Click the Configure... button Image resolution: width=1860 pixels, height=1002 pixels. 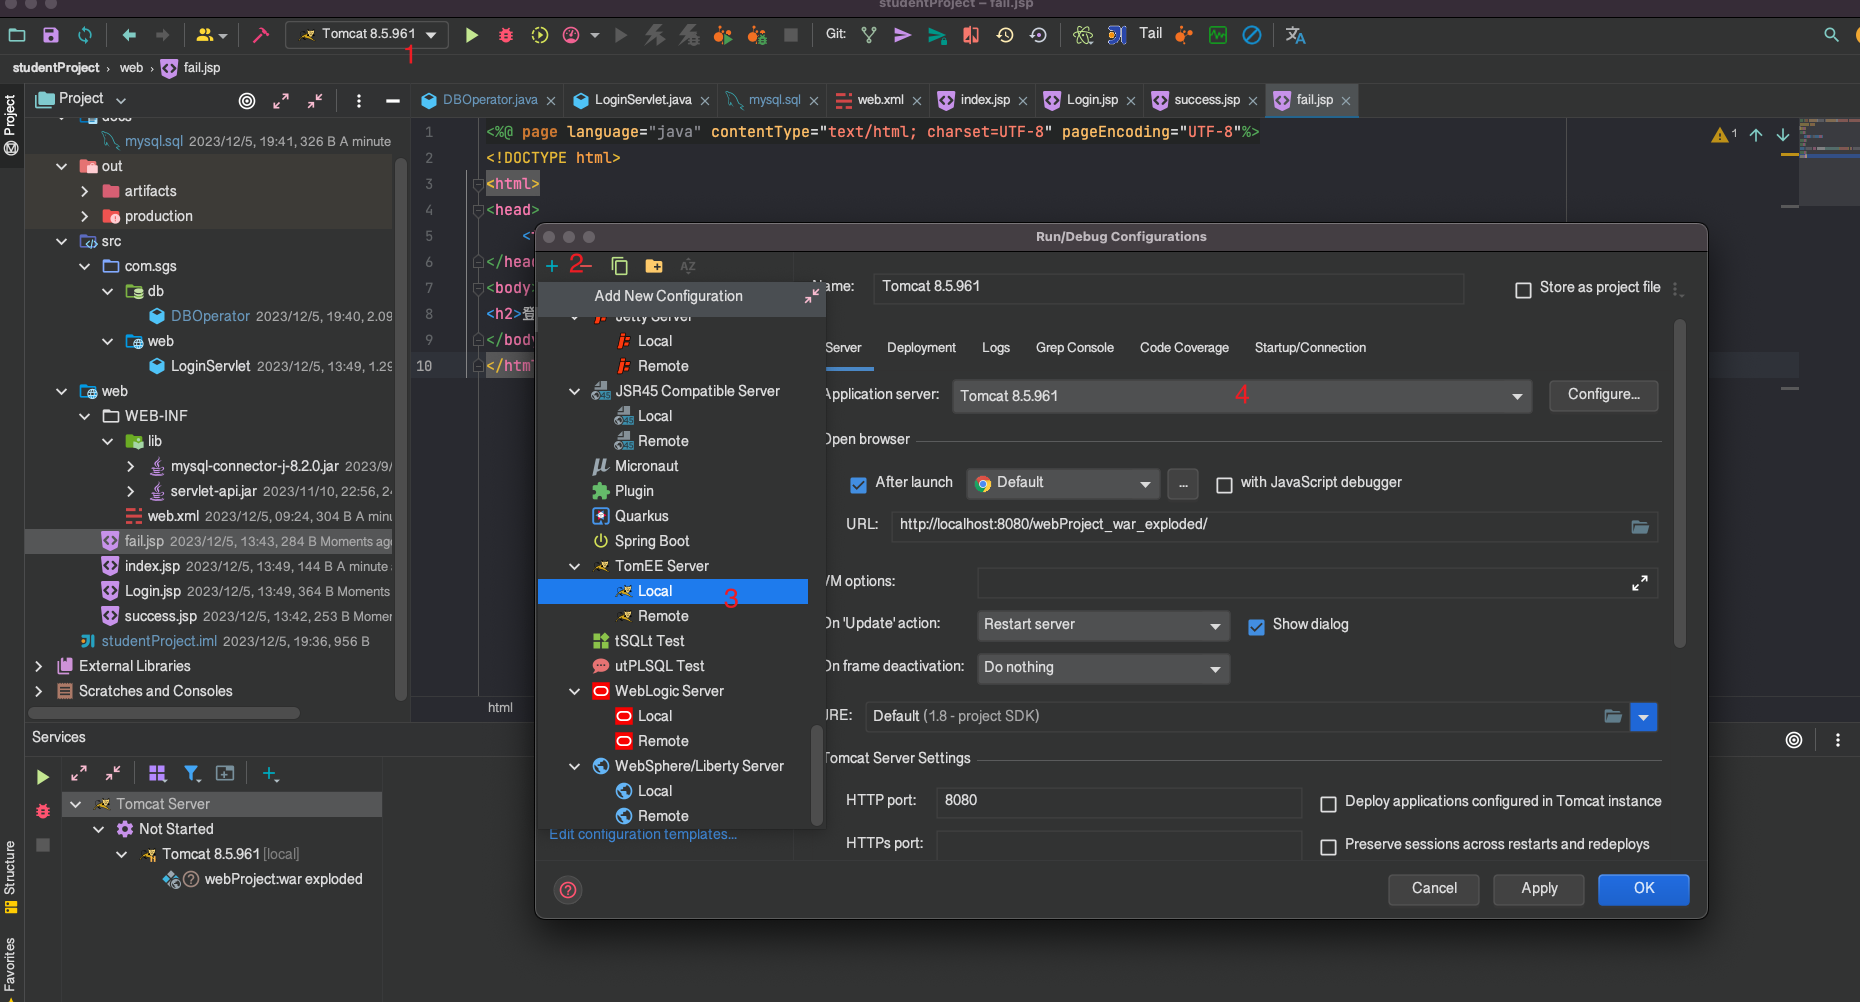tap(1603, 395)
